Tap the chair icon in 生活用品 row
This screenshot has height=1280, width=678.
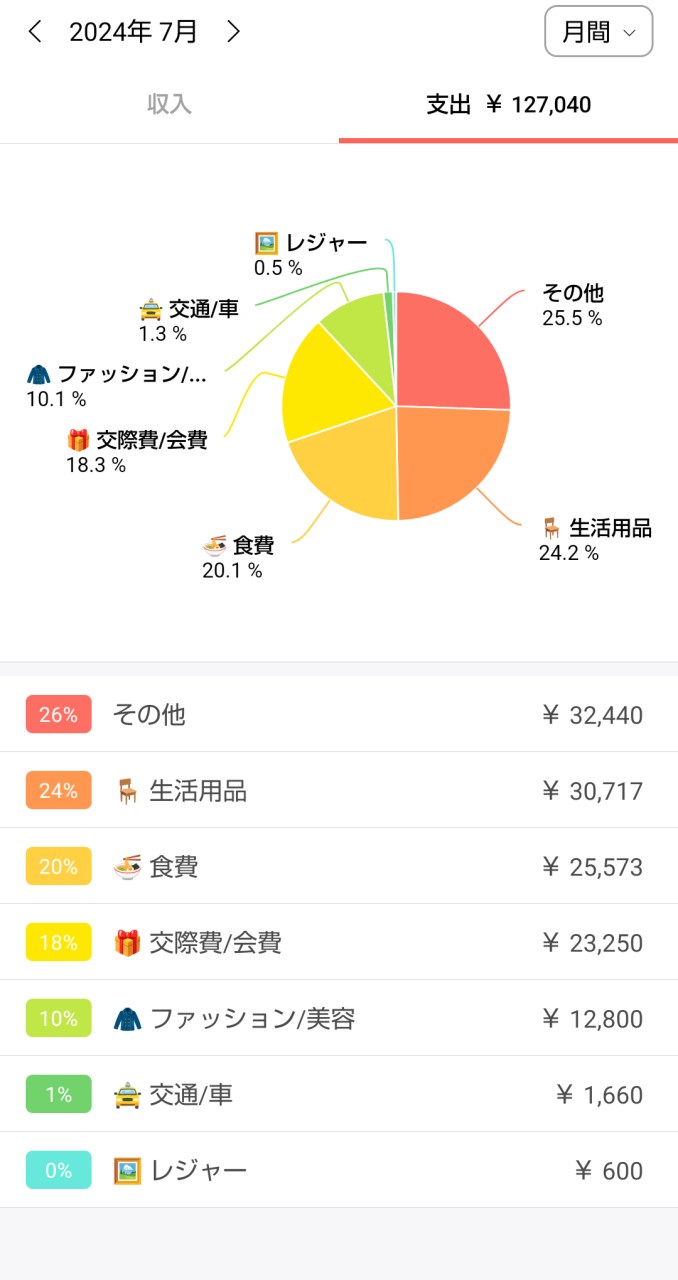pos(127,791)
